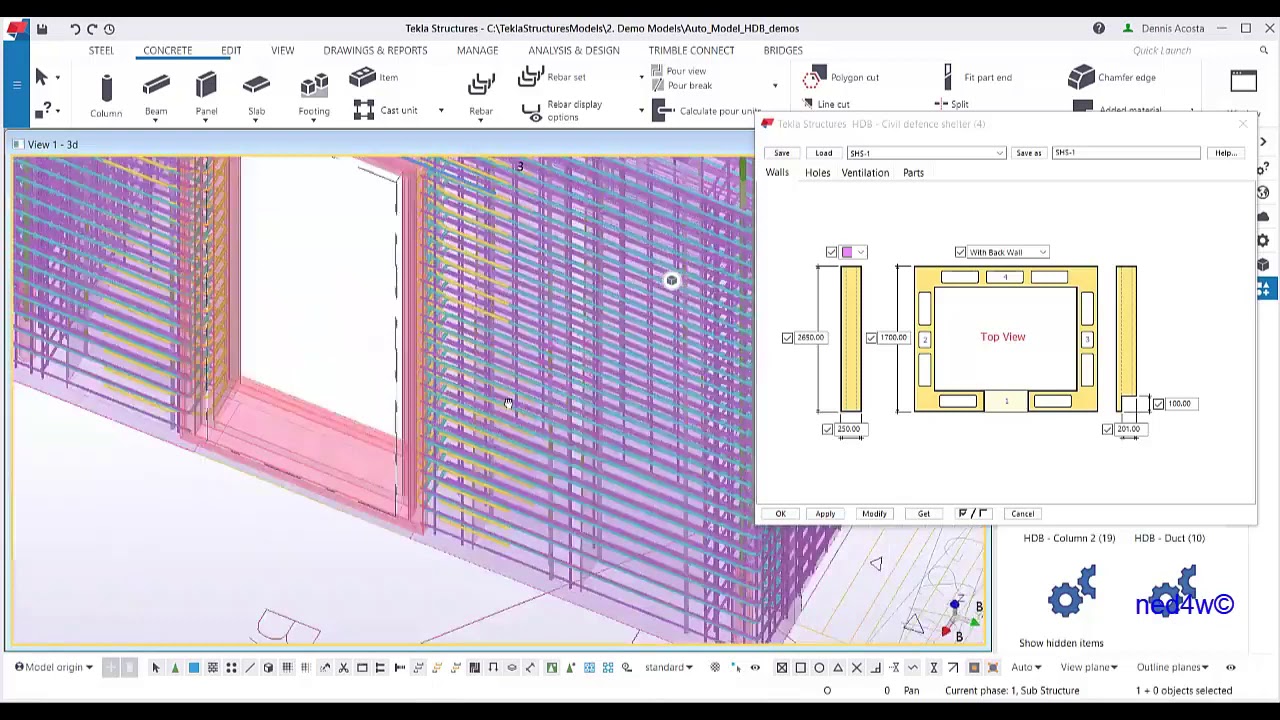The height and width of the screenshot is (720, 1280).
Task: Open the ANALYSIS & DESIGN tab
Action: coord(574,50)
